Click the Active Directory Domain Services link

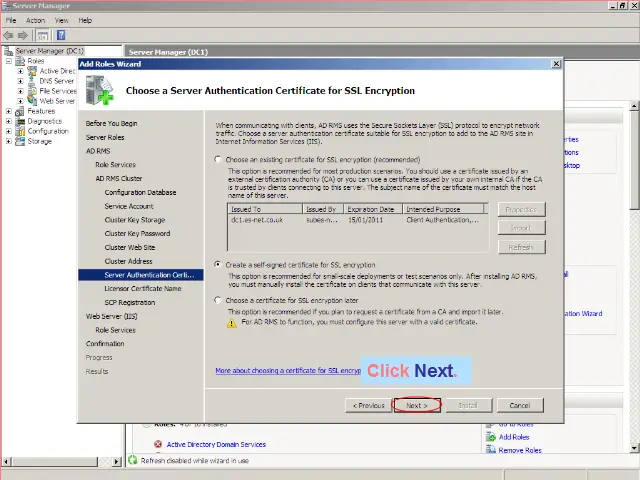(216, 444)
